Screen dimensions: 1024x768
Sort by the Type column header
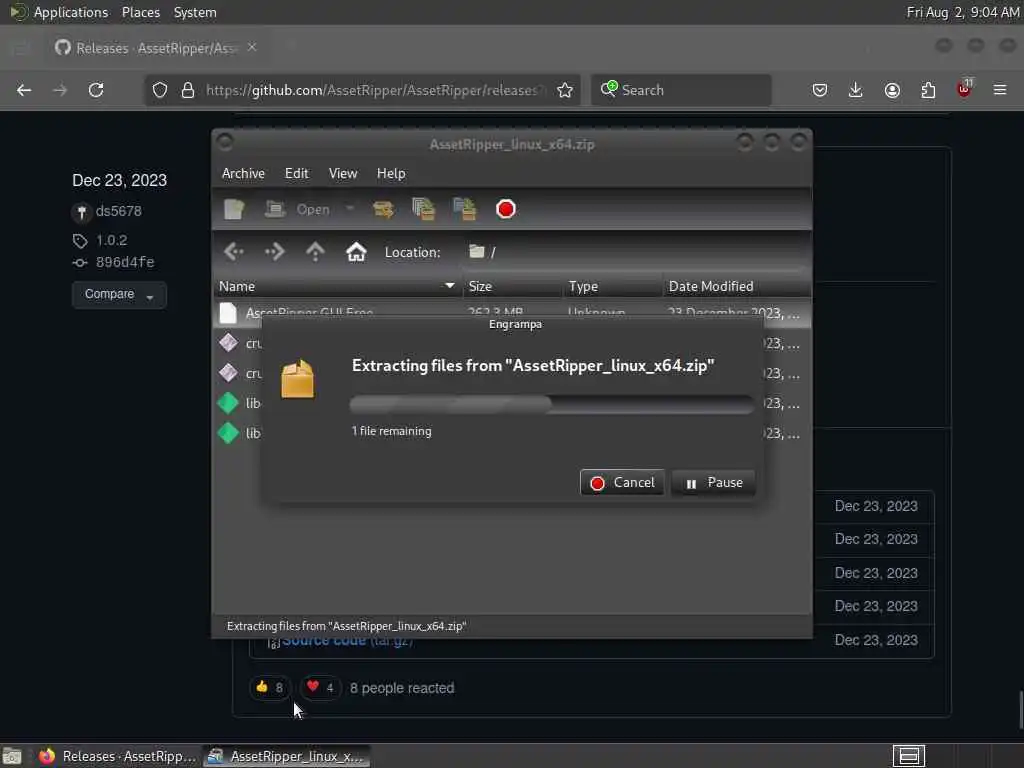coord(613,286)
